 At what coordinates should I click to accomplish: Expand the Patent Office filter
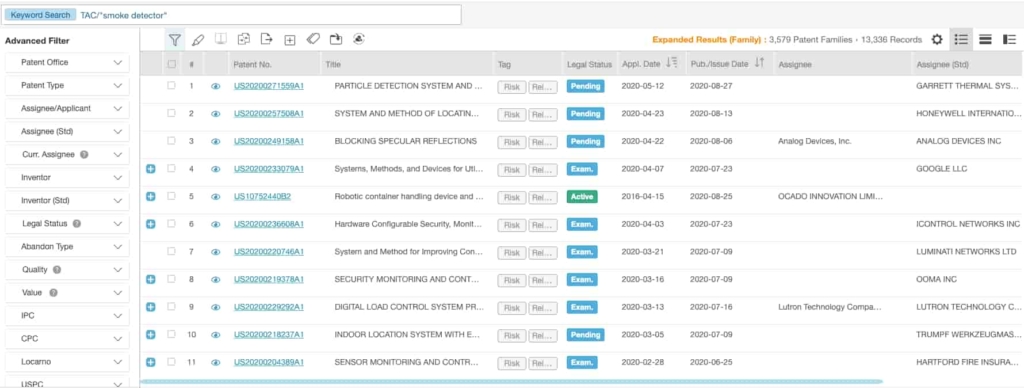(67, 63)
